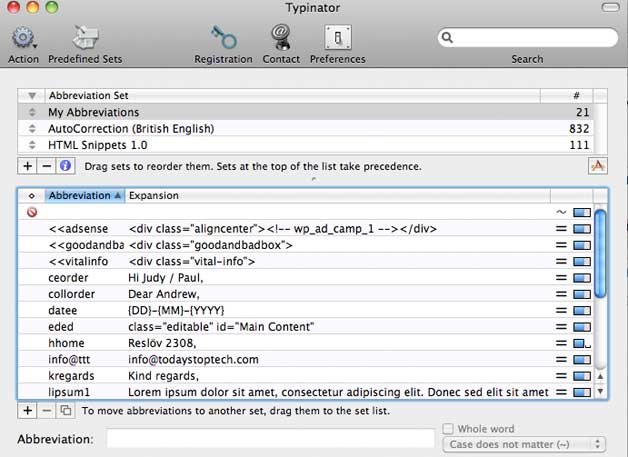Image resolution: width=628 pixels, height=457 pixels.
Task: Open the Action gear menu
Action: [x=24, y=38]
